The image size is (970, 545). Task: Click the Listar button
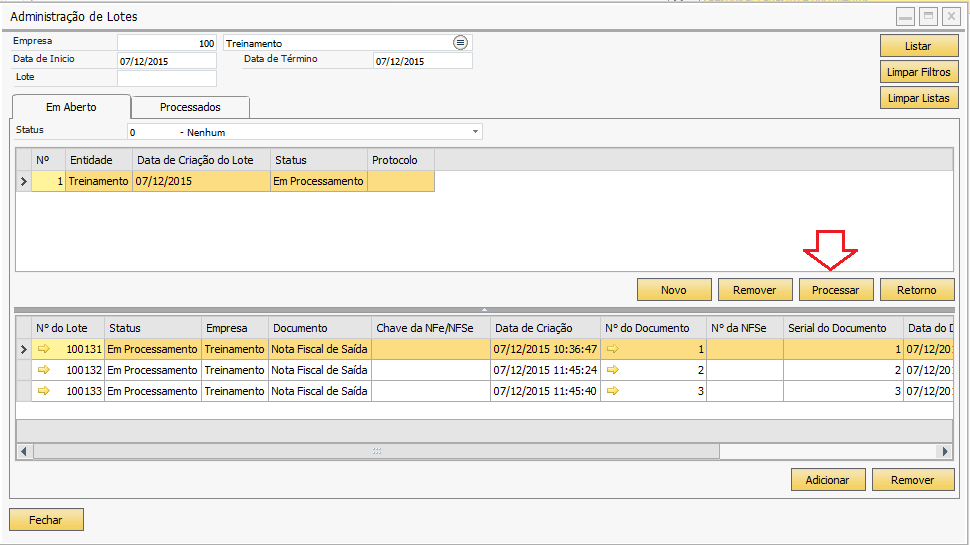pyautogui.click(x=919, y=46)
